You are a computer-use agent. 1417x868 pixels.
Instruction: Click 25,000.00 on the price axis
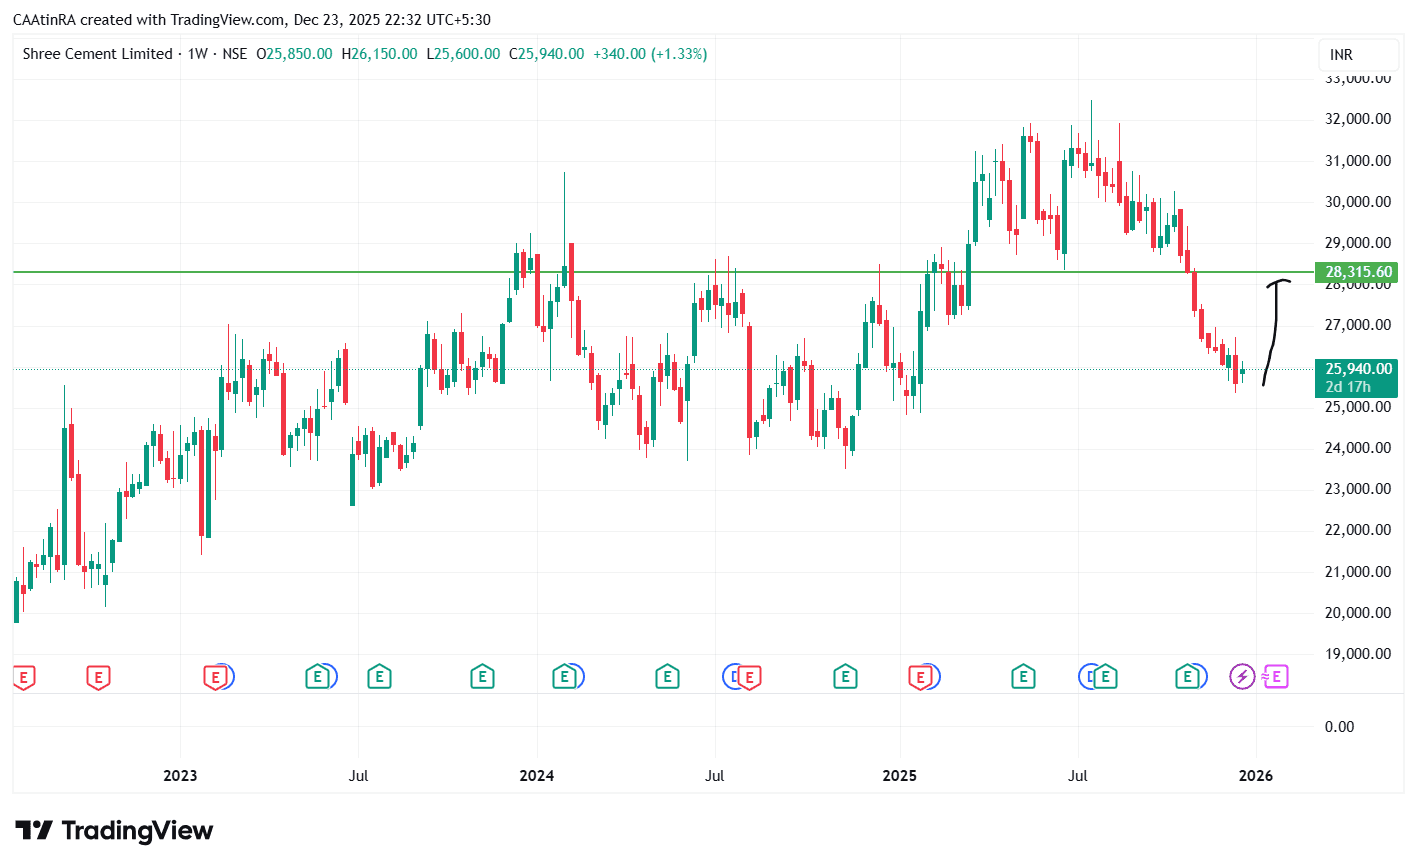coord(1358,407)
